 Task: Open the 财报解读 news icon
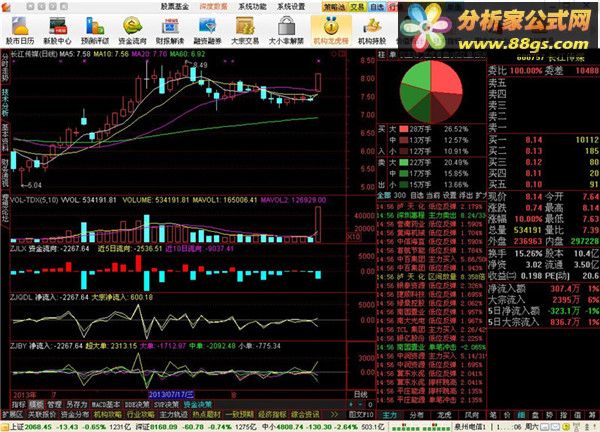[170, 31]
